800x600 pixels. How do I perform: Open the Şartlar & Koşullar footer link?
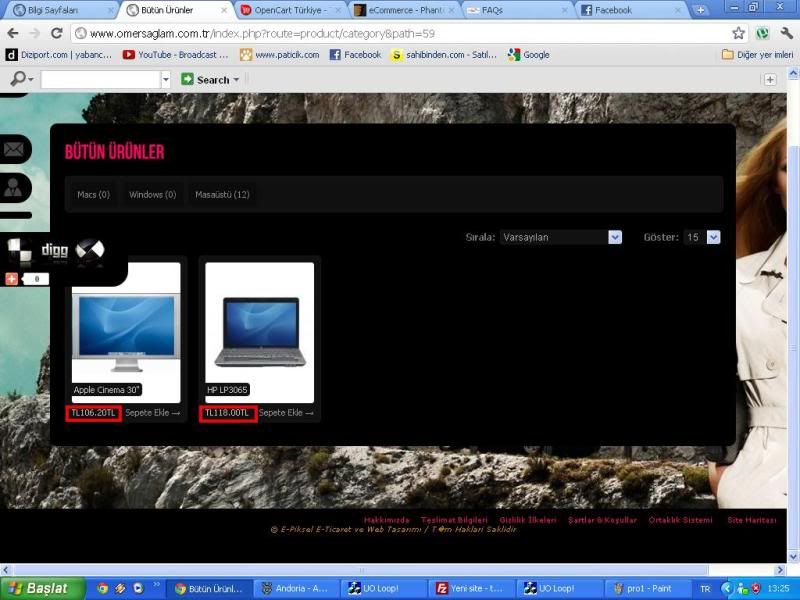[x=602, y=520]
